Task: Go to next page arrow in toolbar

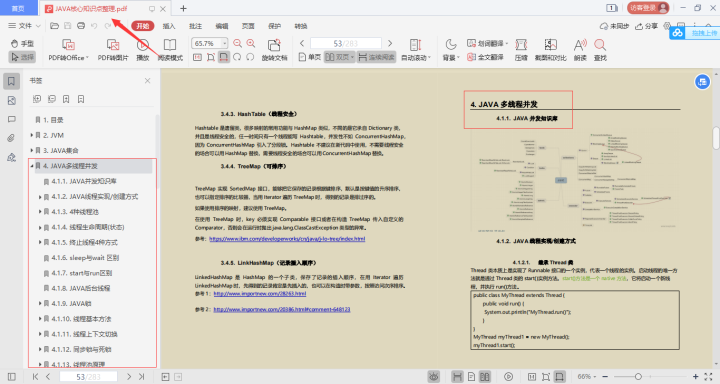Action: pos(390,43)
